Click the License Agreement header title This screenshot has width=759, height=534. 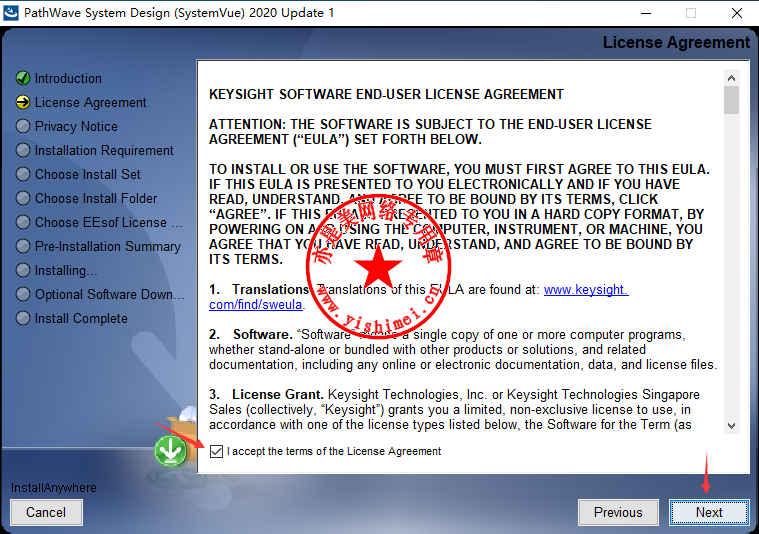[x=676, y=43]
